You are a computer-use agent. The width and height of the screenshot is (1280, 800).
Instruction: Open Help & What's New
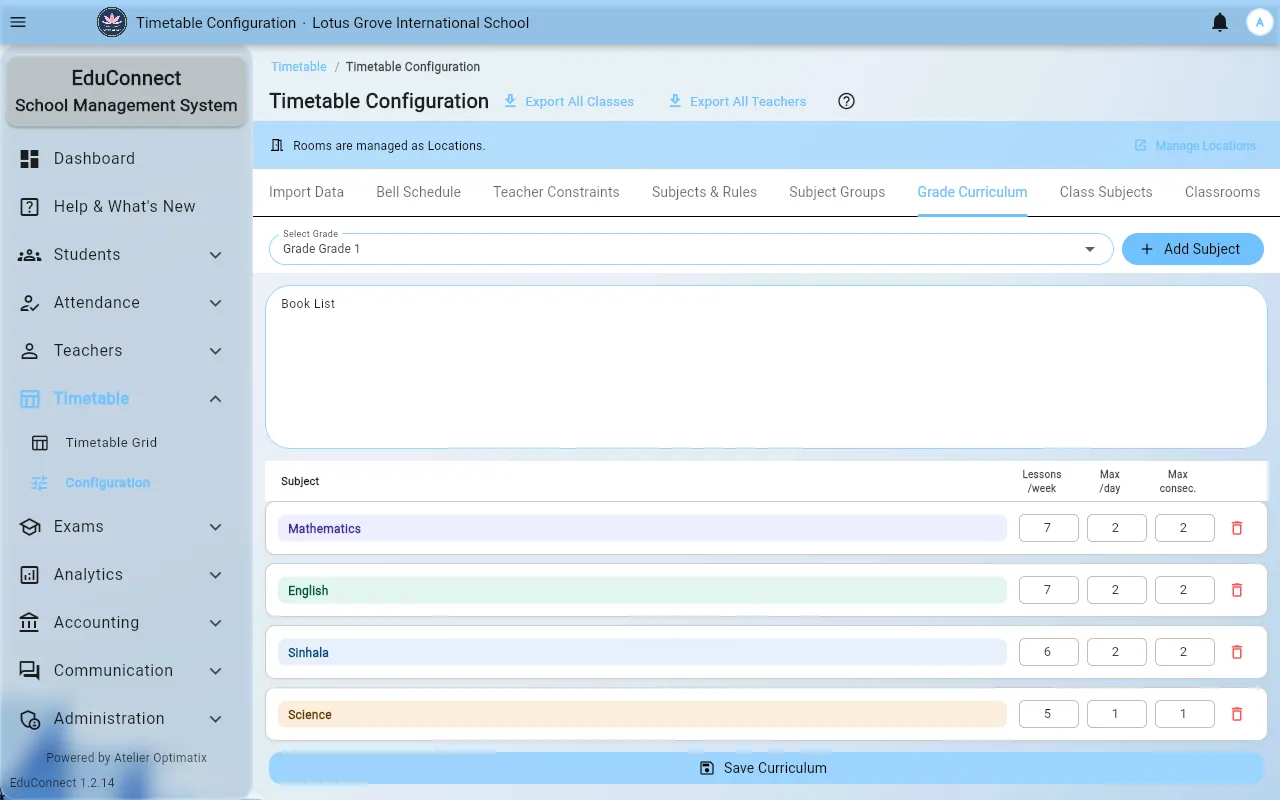click(x=126, y=206)
